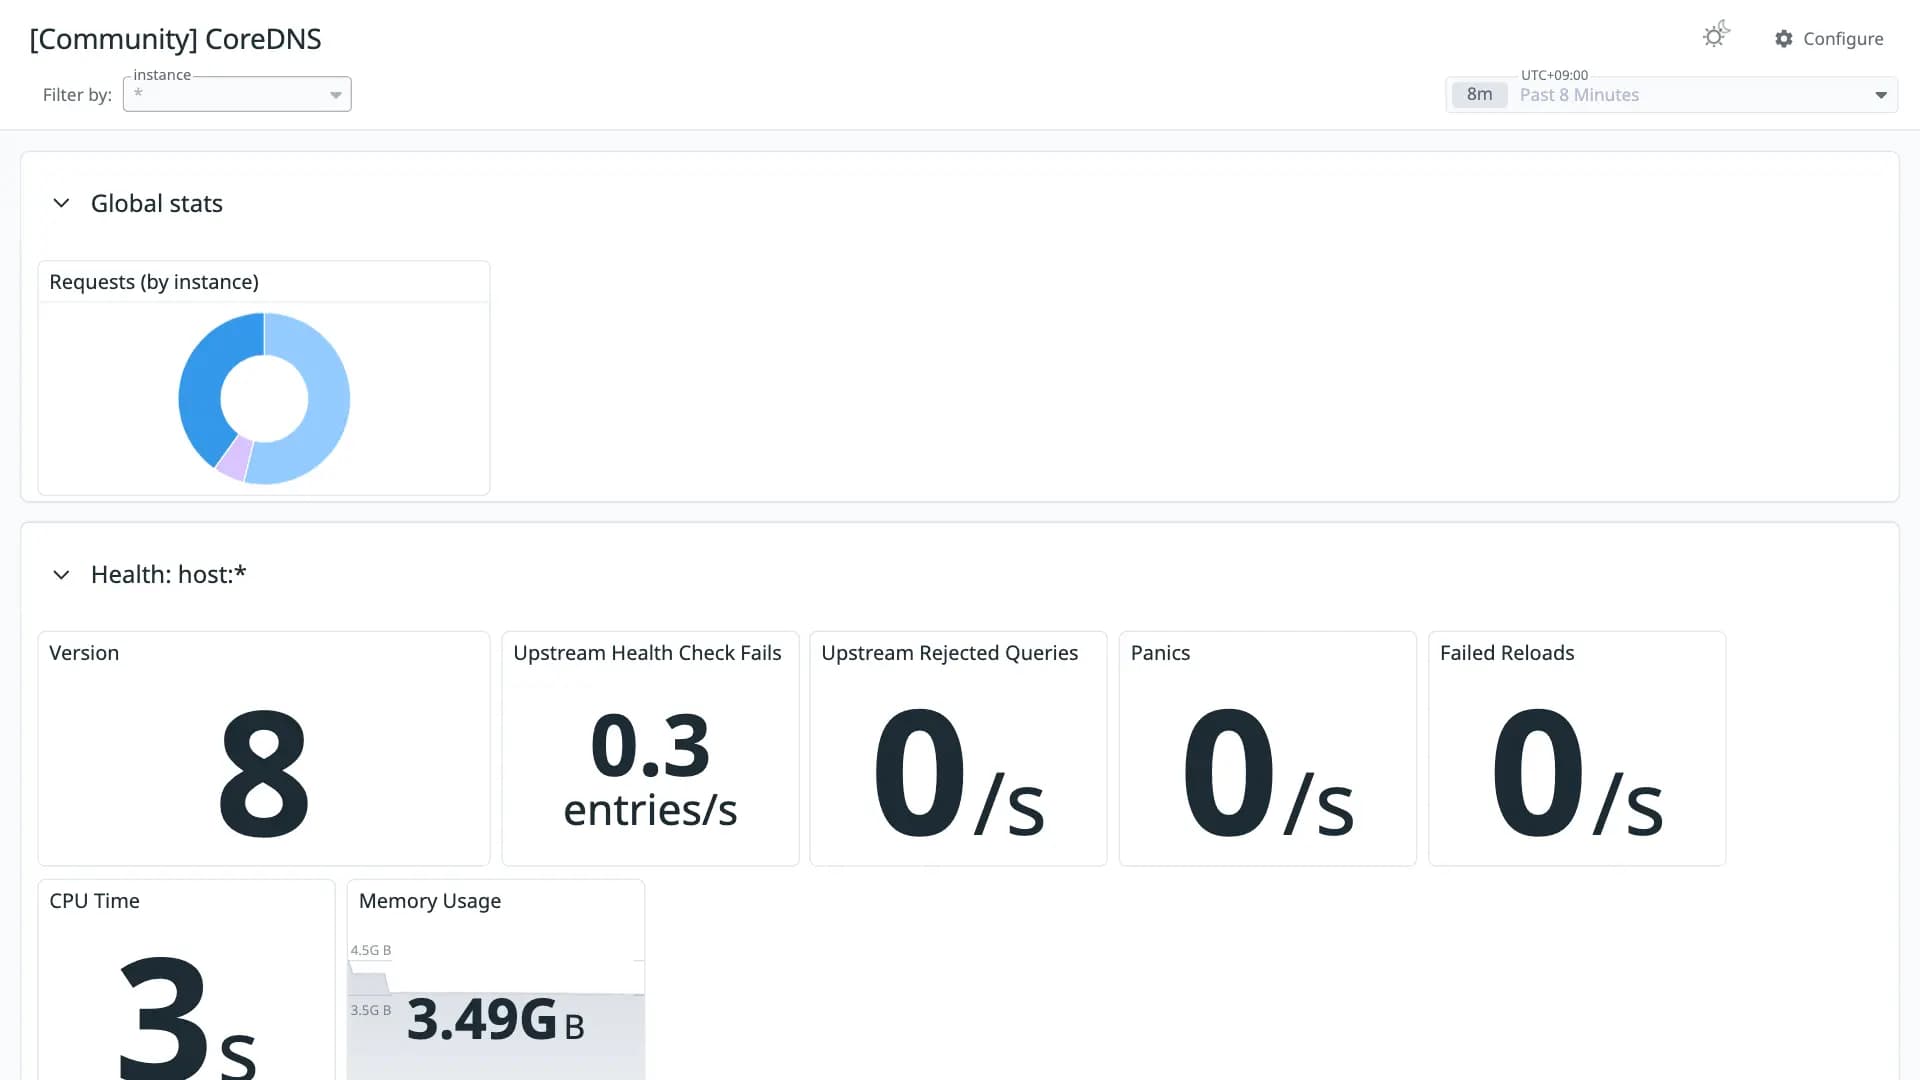Viewport: 1920px width, 1080px height.
Task: Click the Configure label
Action: click(1843, 39)
